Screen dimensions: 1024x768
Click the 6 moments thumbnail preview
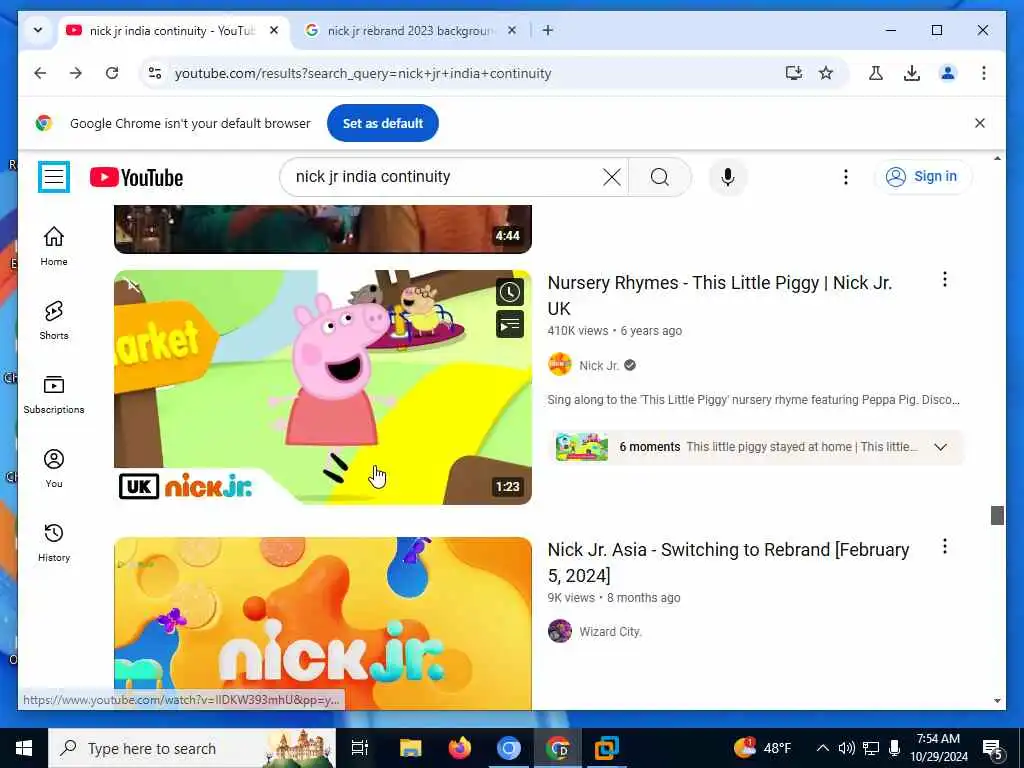point(581,447)
